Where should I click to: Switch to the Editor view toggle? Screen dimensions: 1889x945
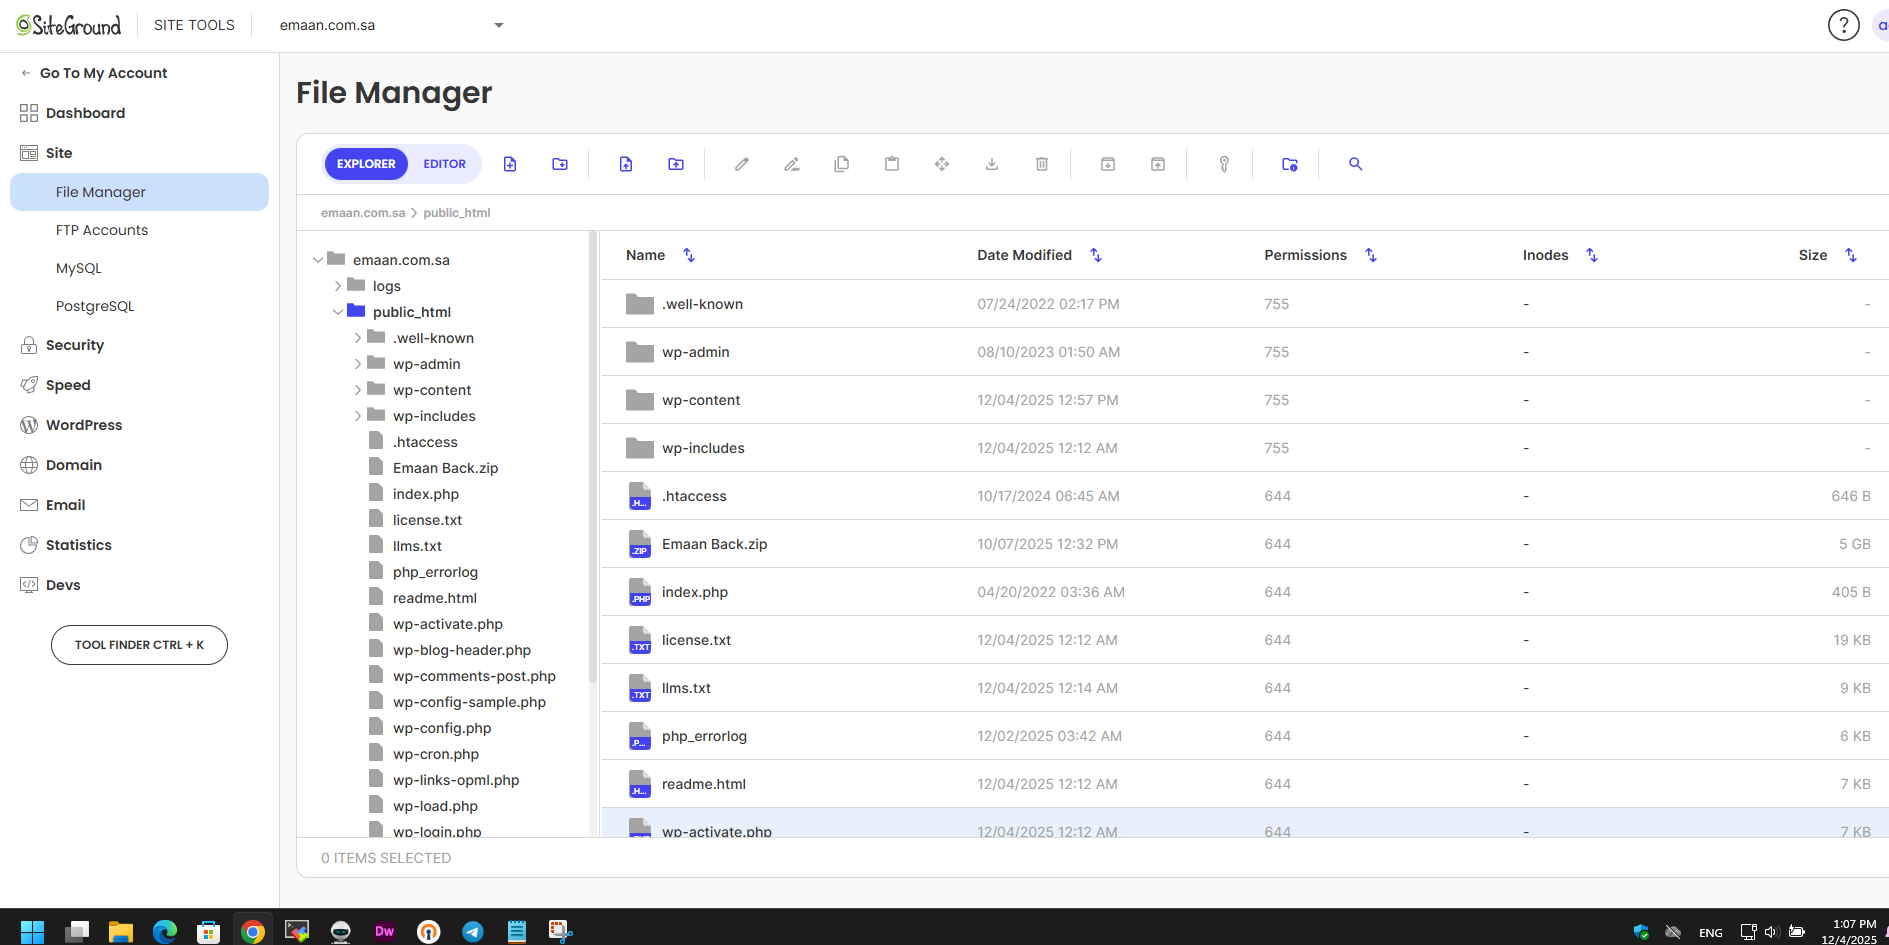pyautogui.click(x=444, y=164)
